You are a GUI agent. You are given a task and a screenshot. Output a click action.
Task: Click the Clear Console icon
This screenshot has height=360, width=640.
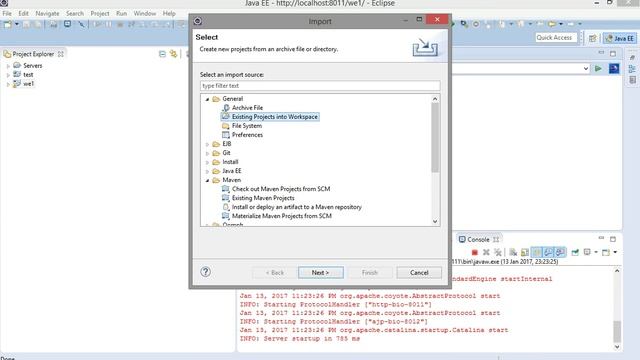(513, 252)
